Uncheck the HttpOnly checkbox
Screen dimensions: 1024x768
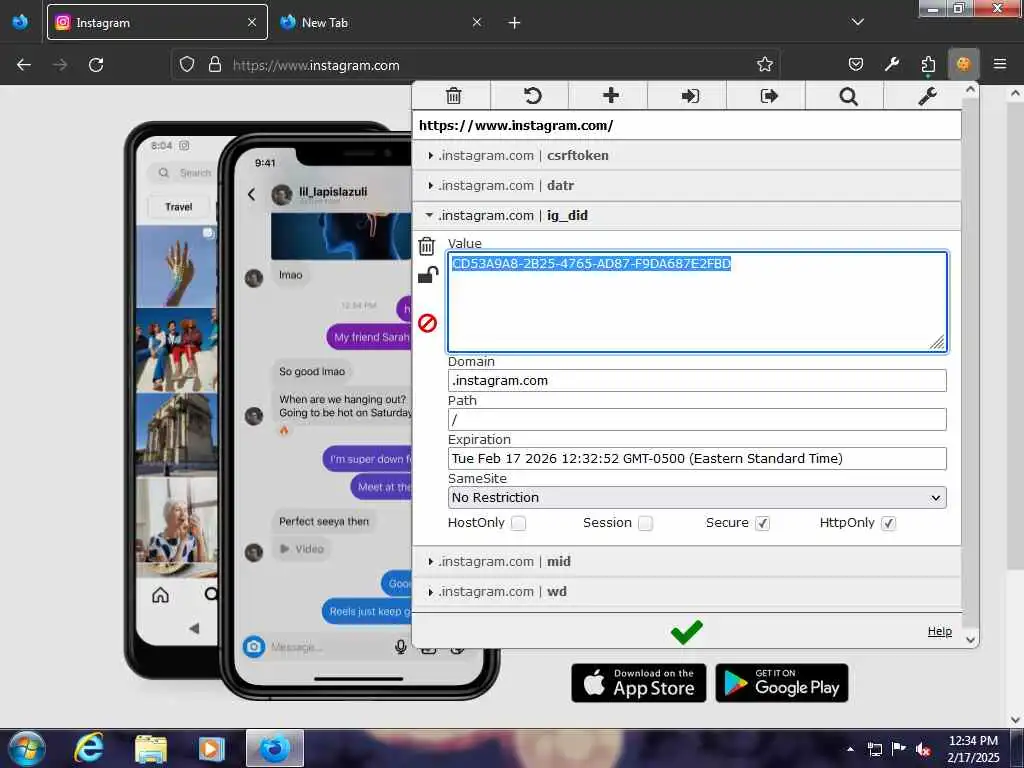tap(888, 523)
